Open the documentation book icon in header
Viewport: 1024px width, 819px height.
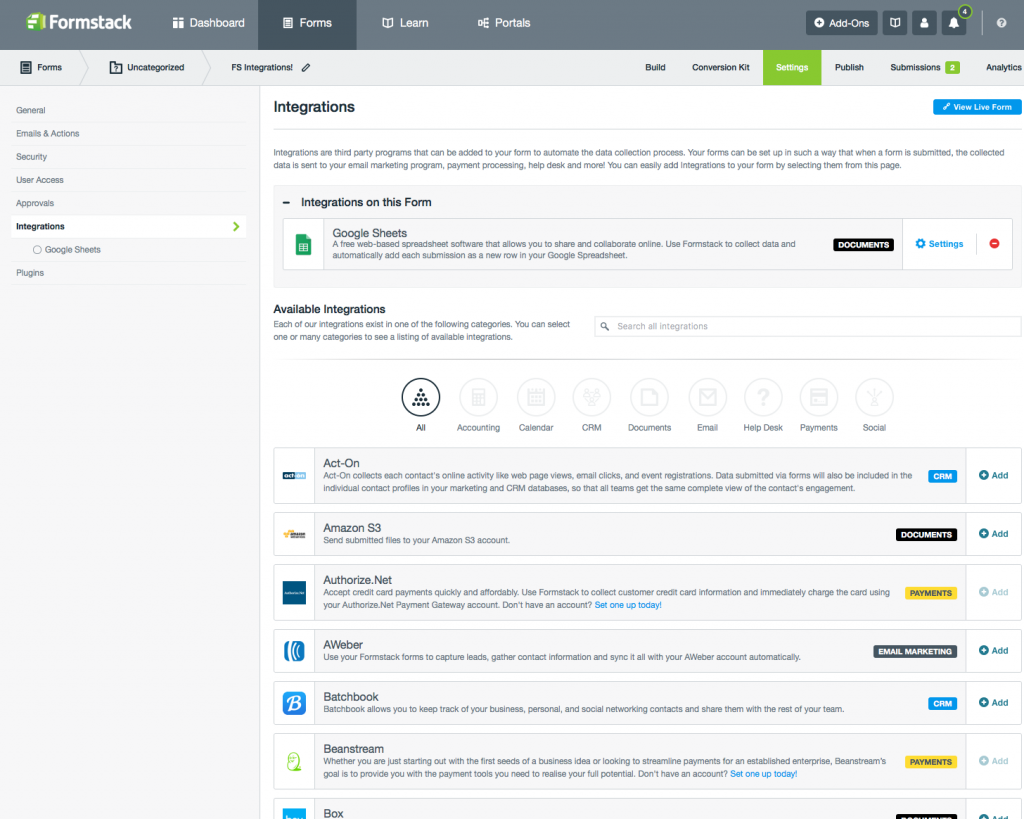click(x=895, y=23)
